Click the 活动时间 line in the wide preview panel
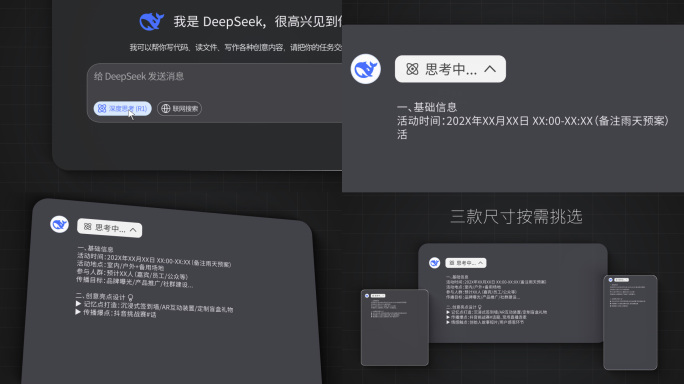684x384 pixels. [x=496, y=282]
